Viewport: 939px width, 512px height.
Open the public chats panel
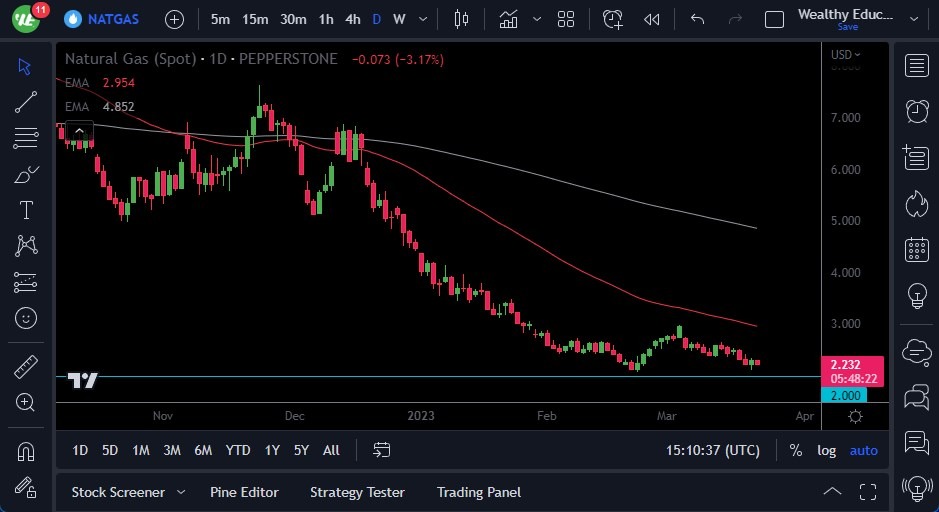[x=916, y=352]
